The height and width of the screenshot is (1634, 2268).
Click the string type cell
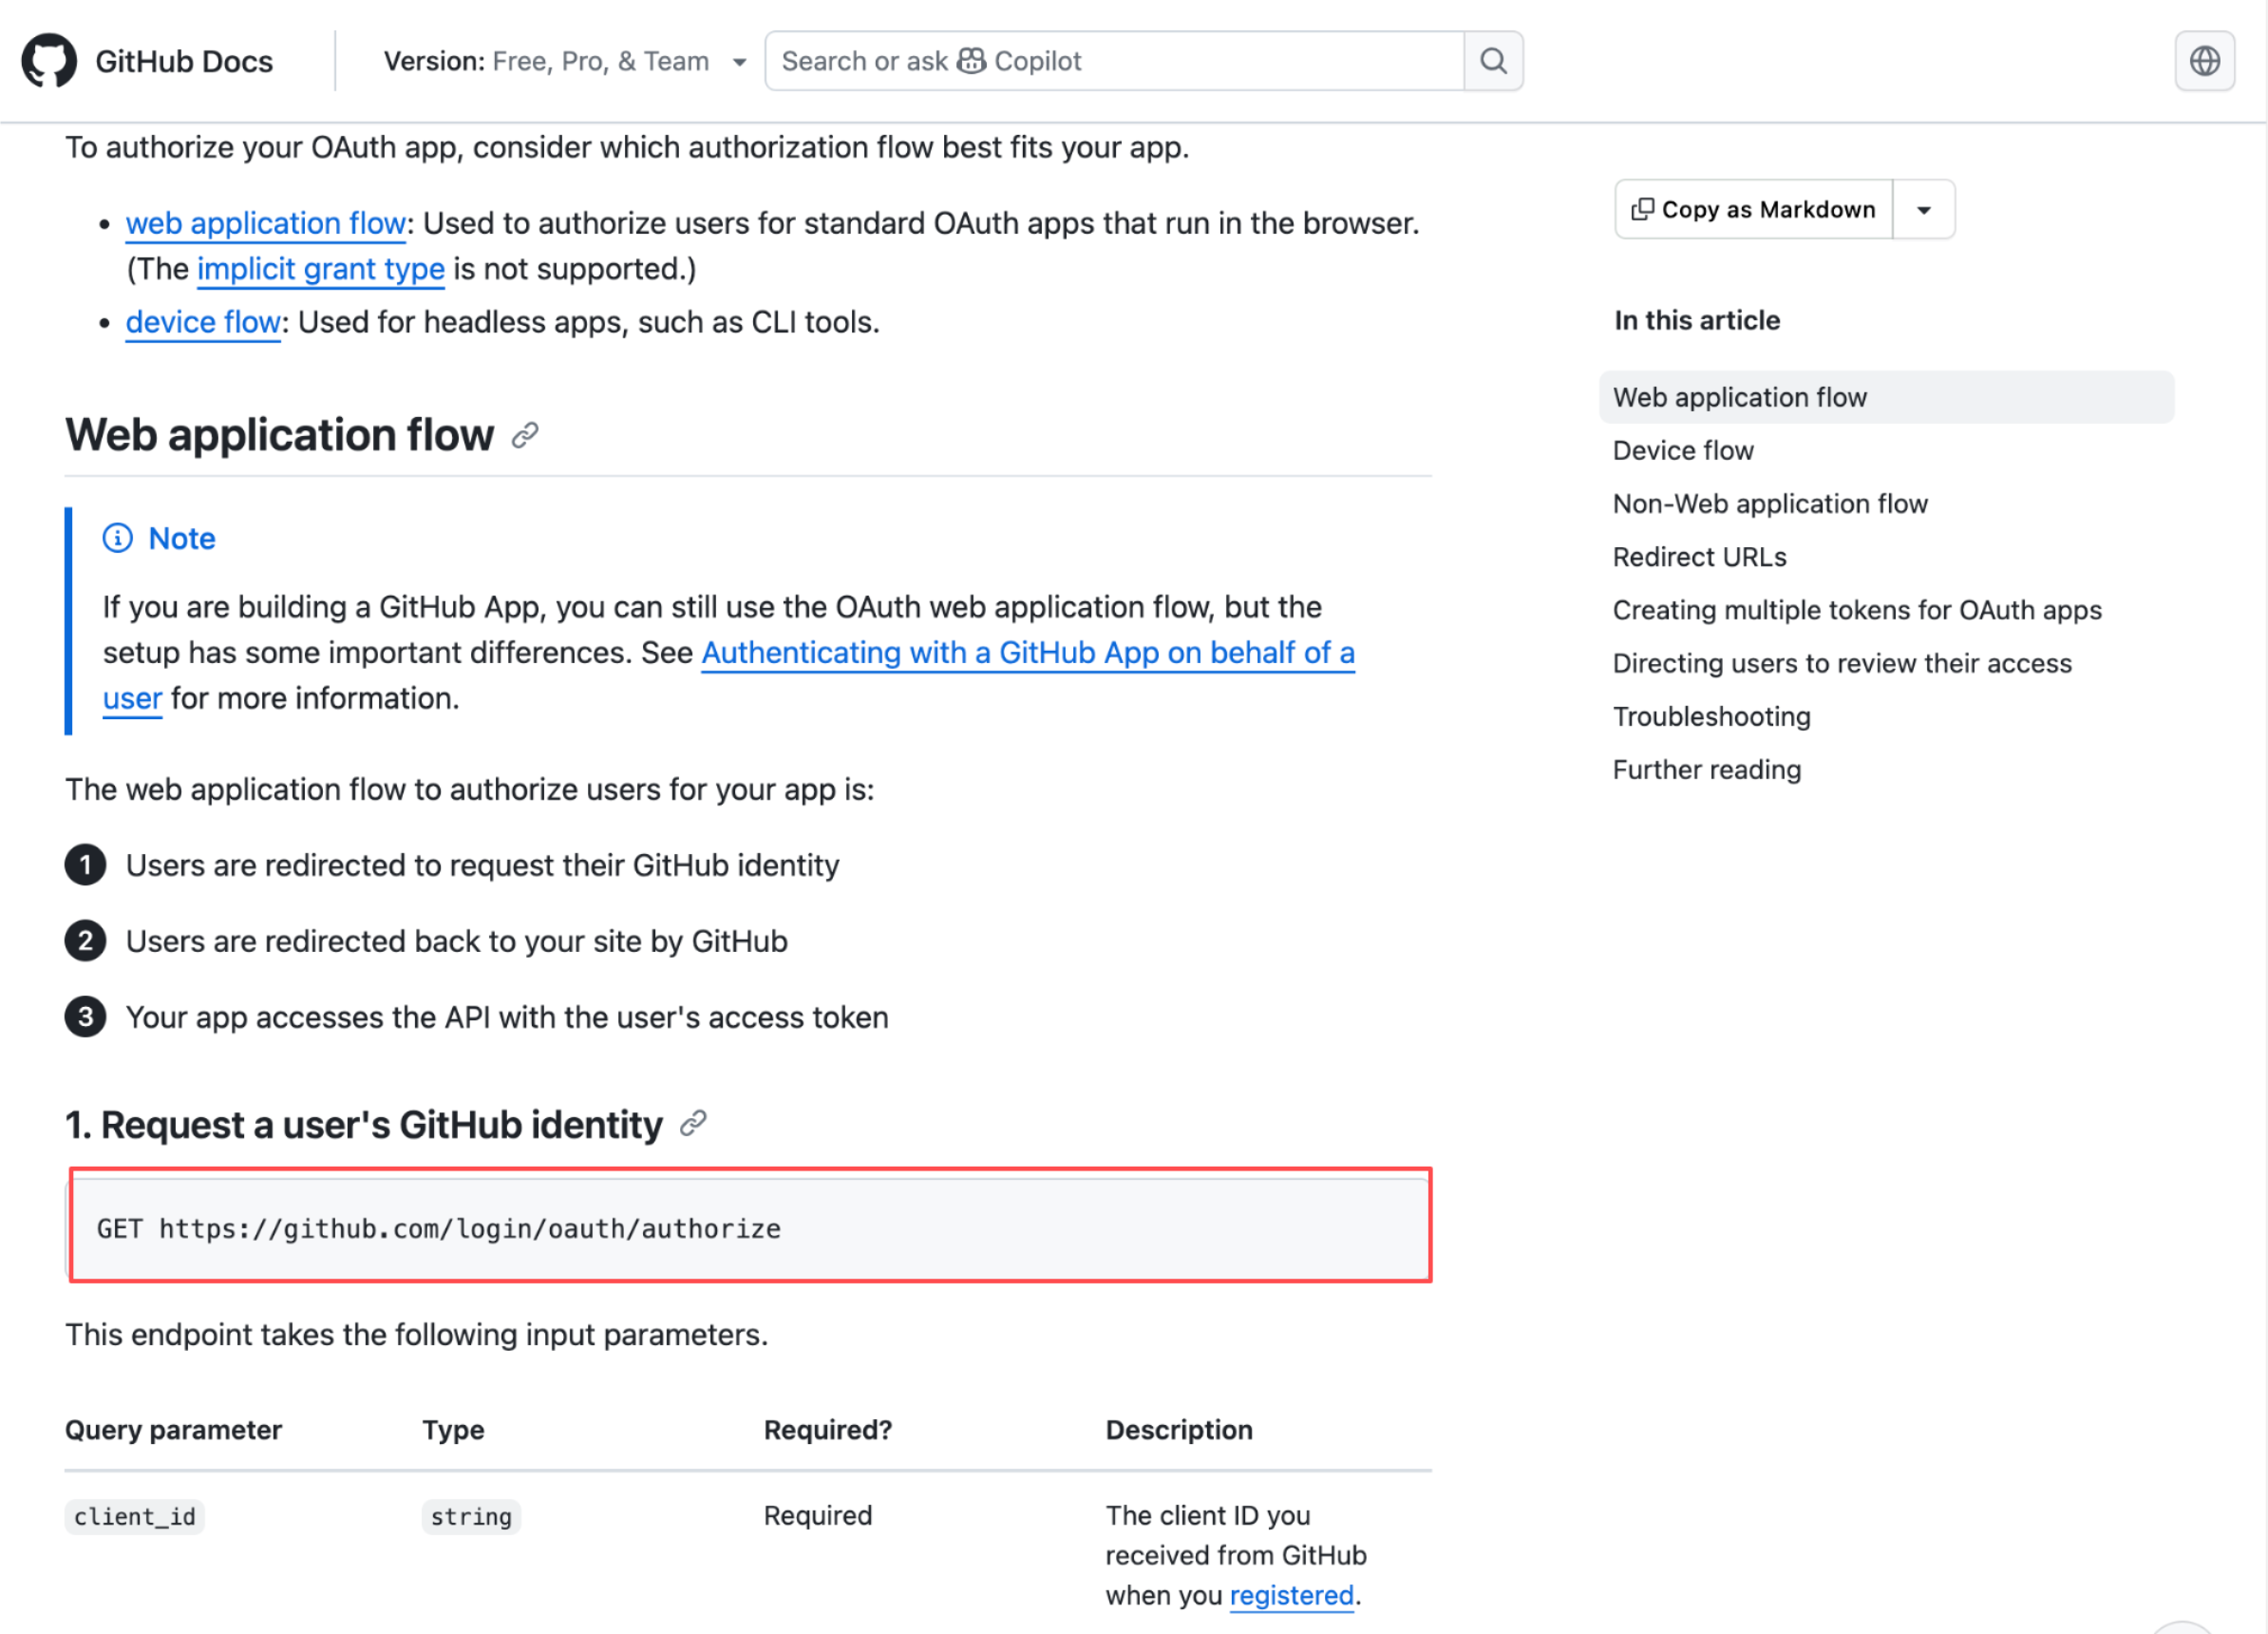[470, 1517]
